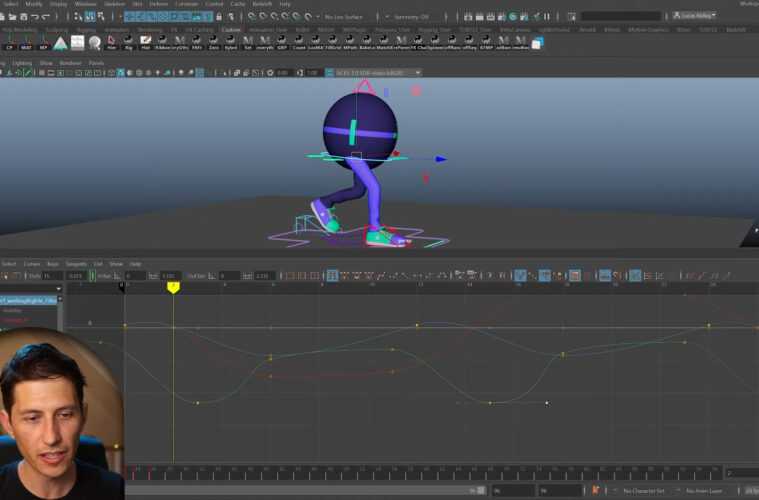The image size is (759, 500).
Task: Expand the Lucas Ridley account dropdown
Action: [692, 17]
